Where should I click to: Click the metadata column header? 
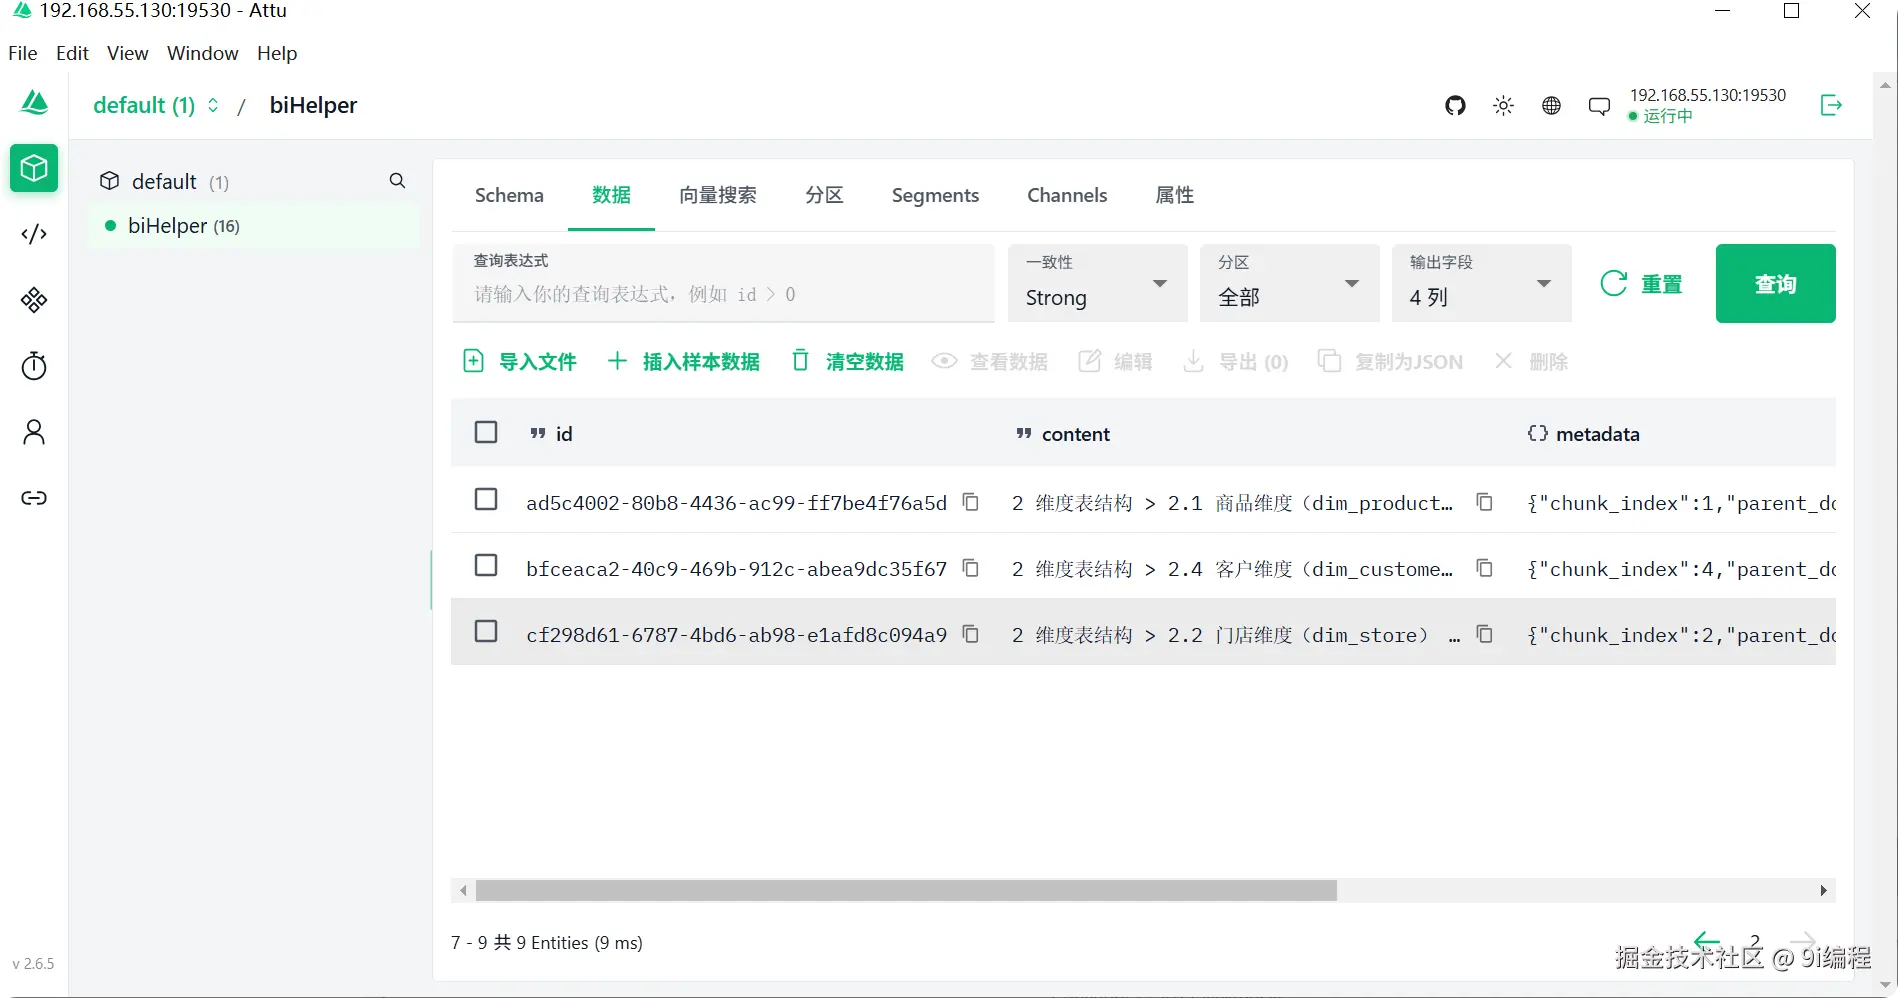1583,433
